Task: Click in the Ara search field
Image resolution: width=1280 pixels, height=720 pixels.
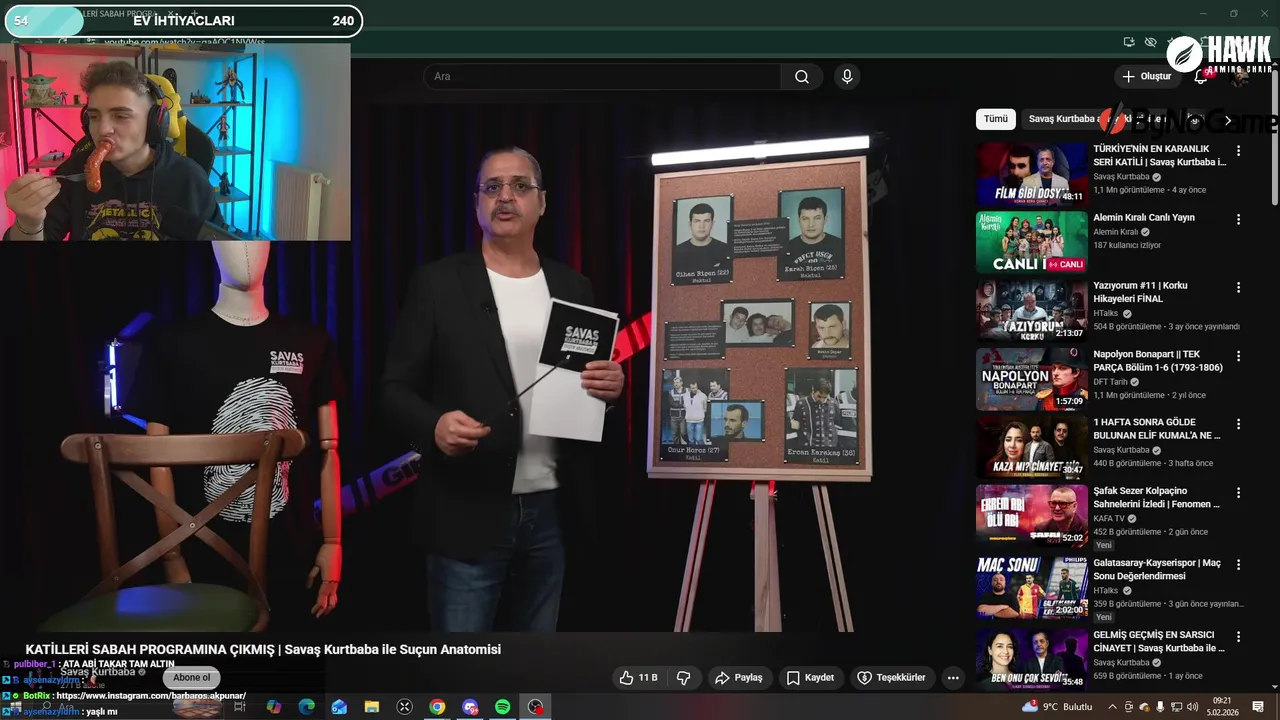Action: pyautogui.click(x=603, y=77)
